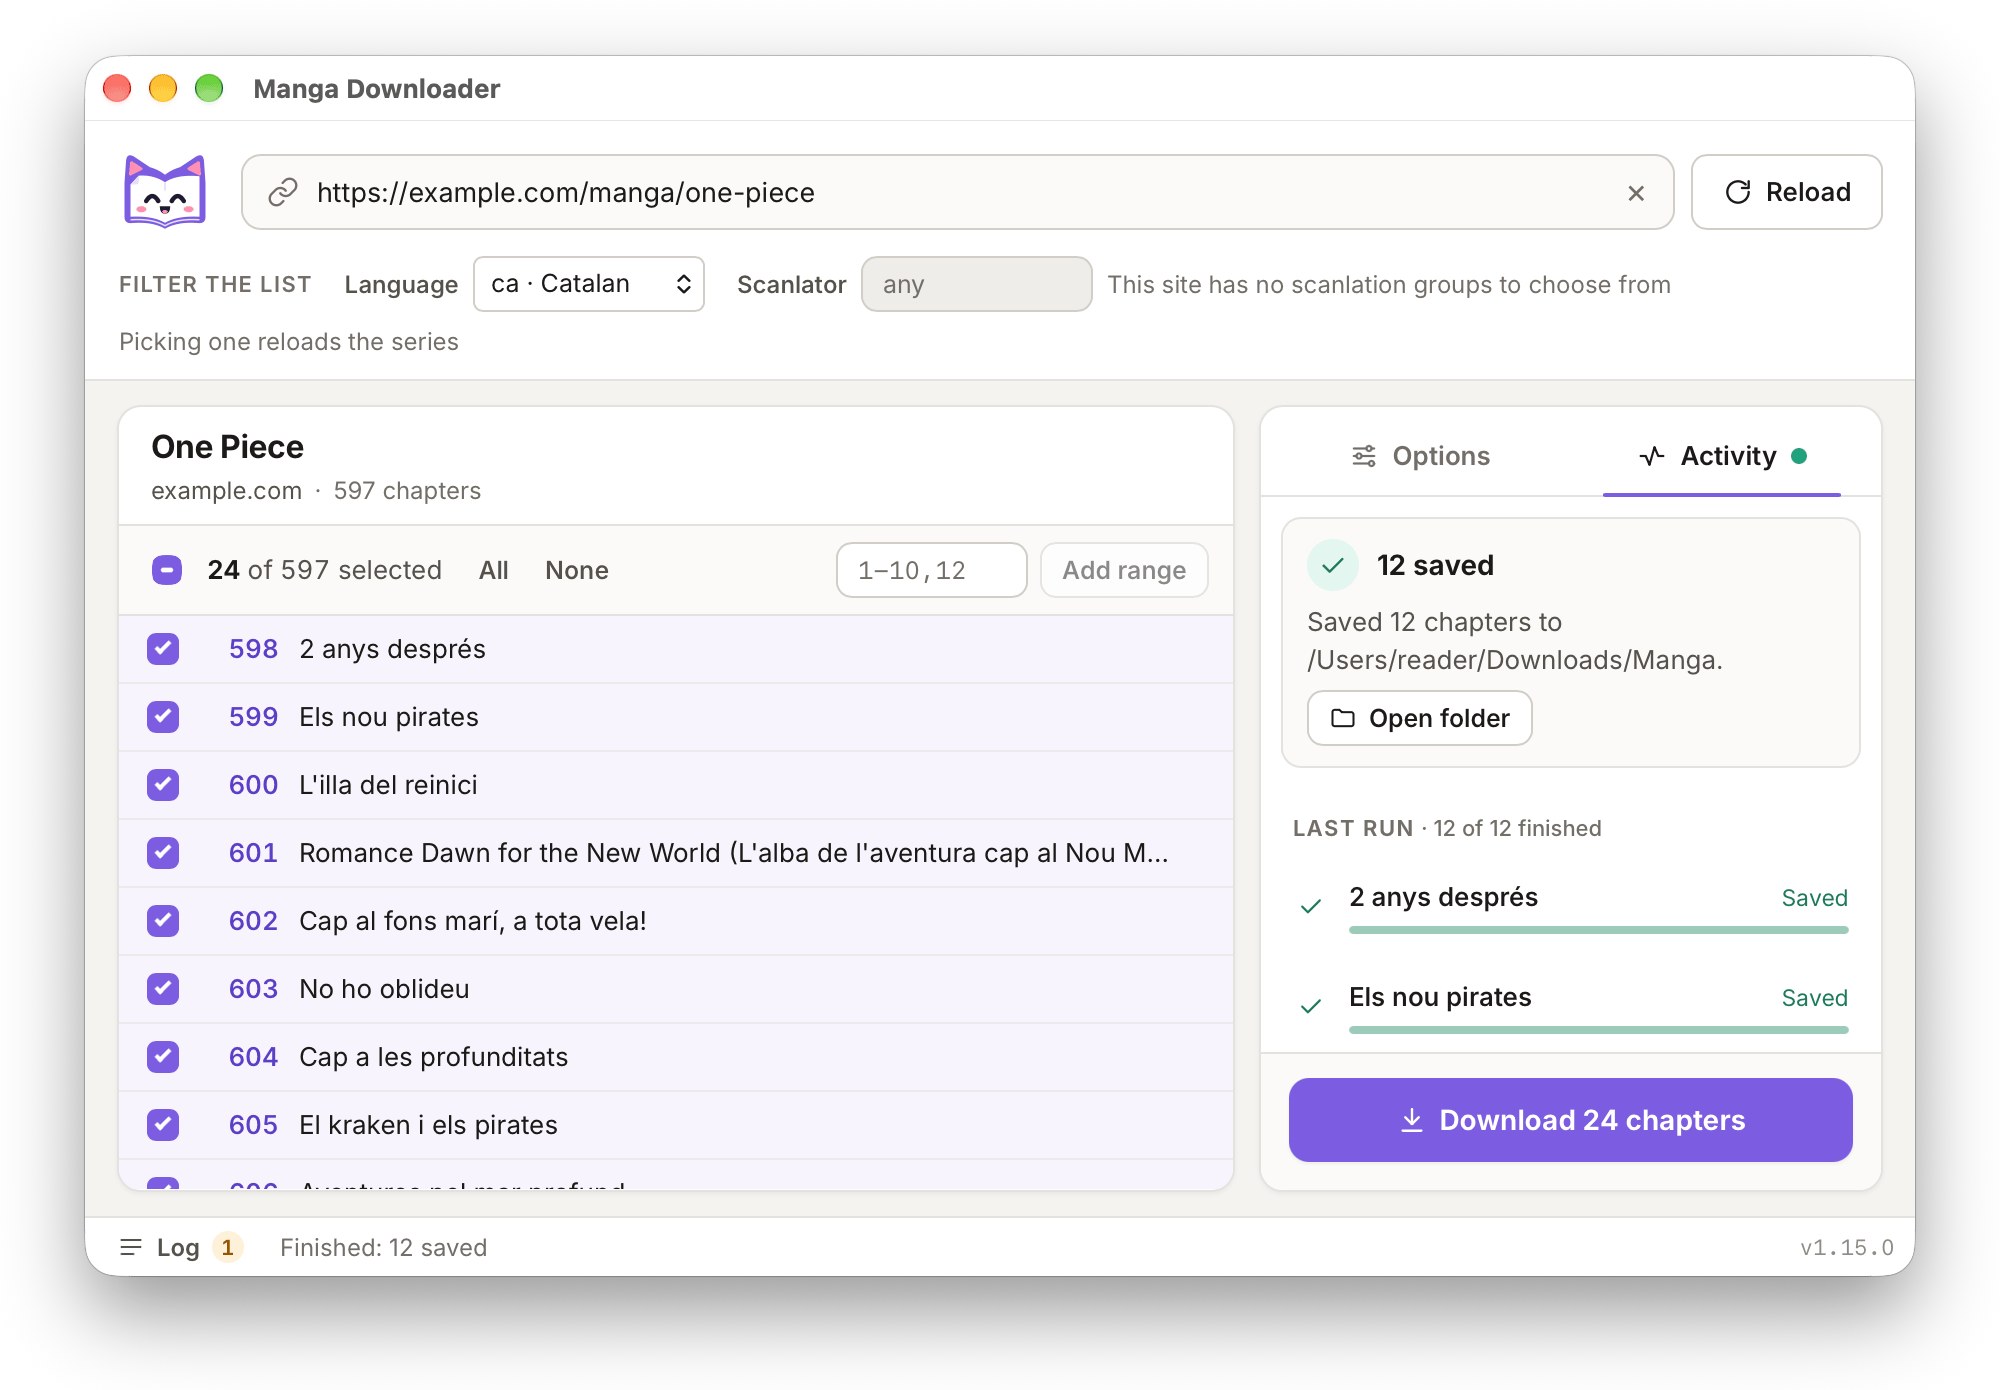The image size is (2000, 1390).
Task: Uncheck chapter 601 Romance Dawn checkbox
Action: click(x=163, y=853)
